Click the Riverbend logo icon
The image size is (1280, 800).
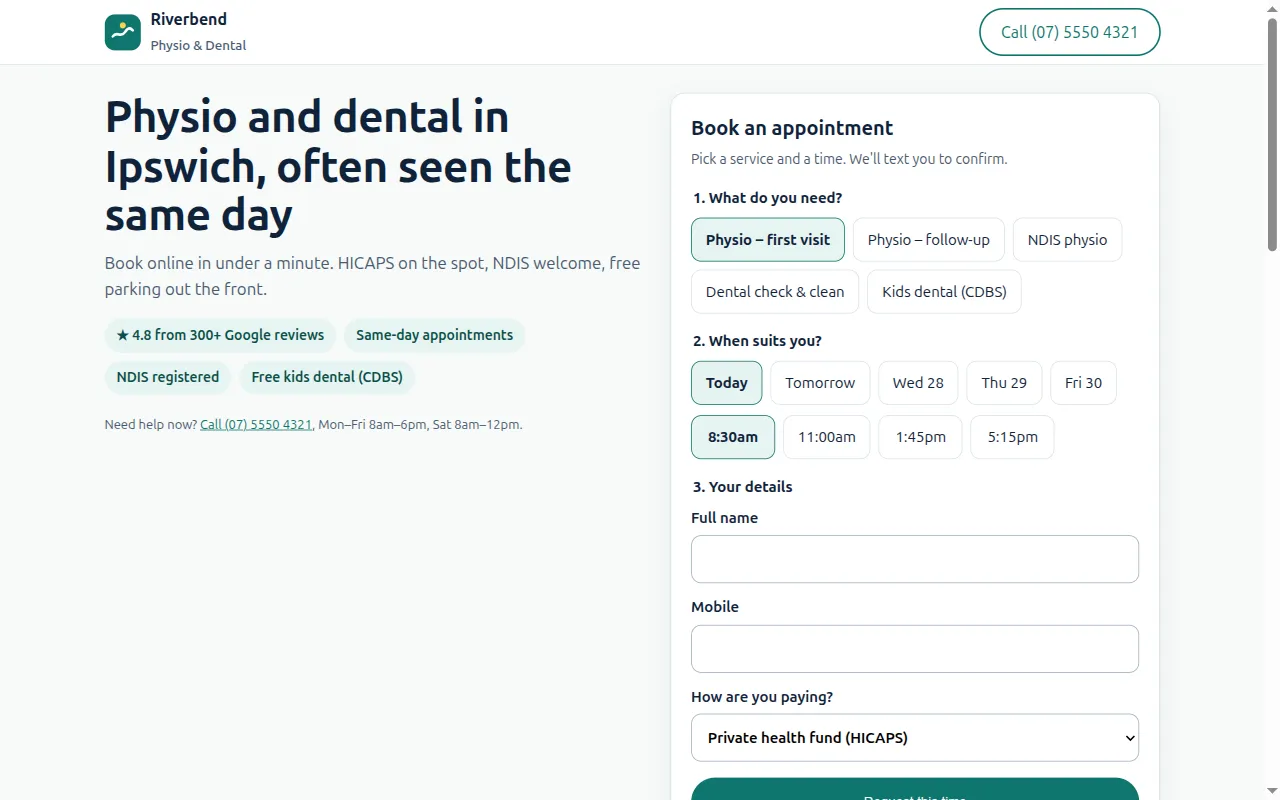coord(123,32)
